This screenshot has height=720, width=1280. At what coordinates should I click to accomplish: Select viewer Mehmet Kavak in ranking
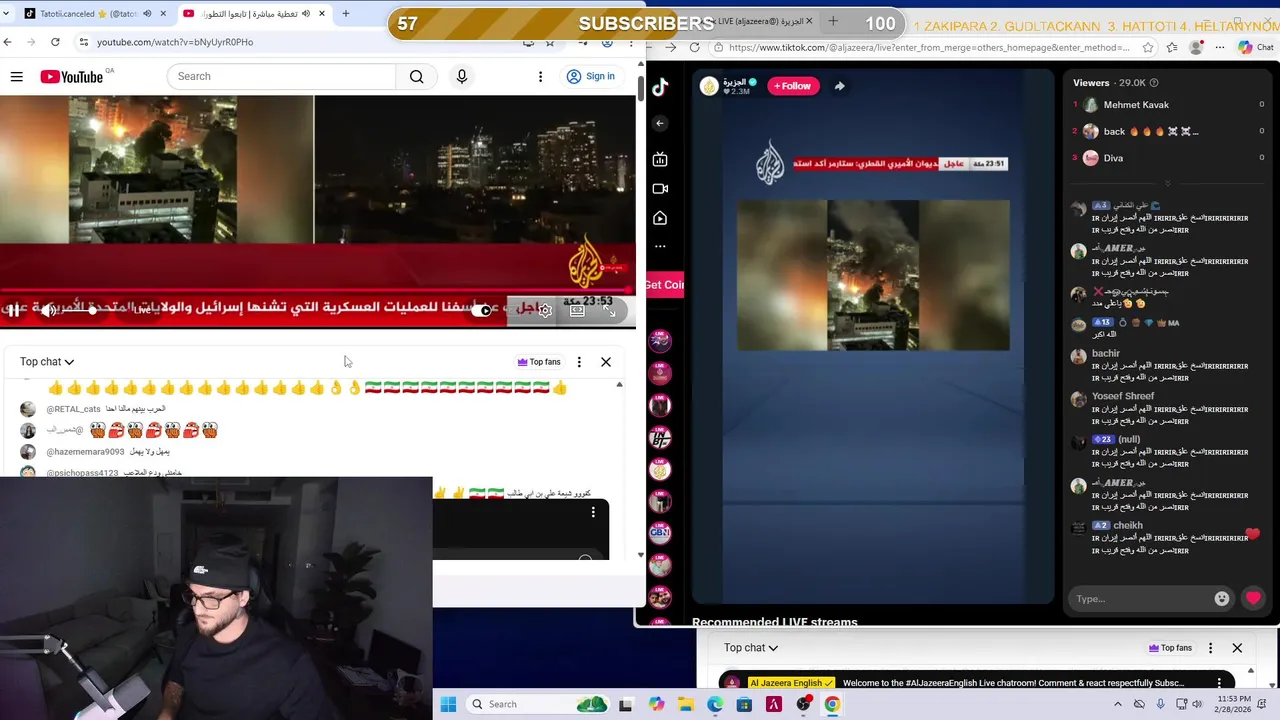[x=1136, y=105]
